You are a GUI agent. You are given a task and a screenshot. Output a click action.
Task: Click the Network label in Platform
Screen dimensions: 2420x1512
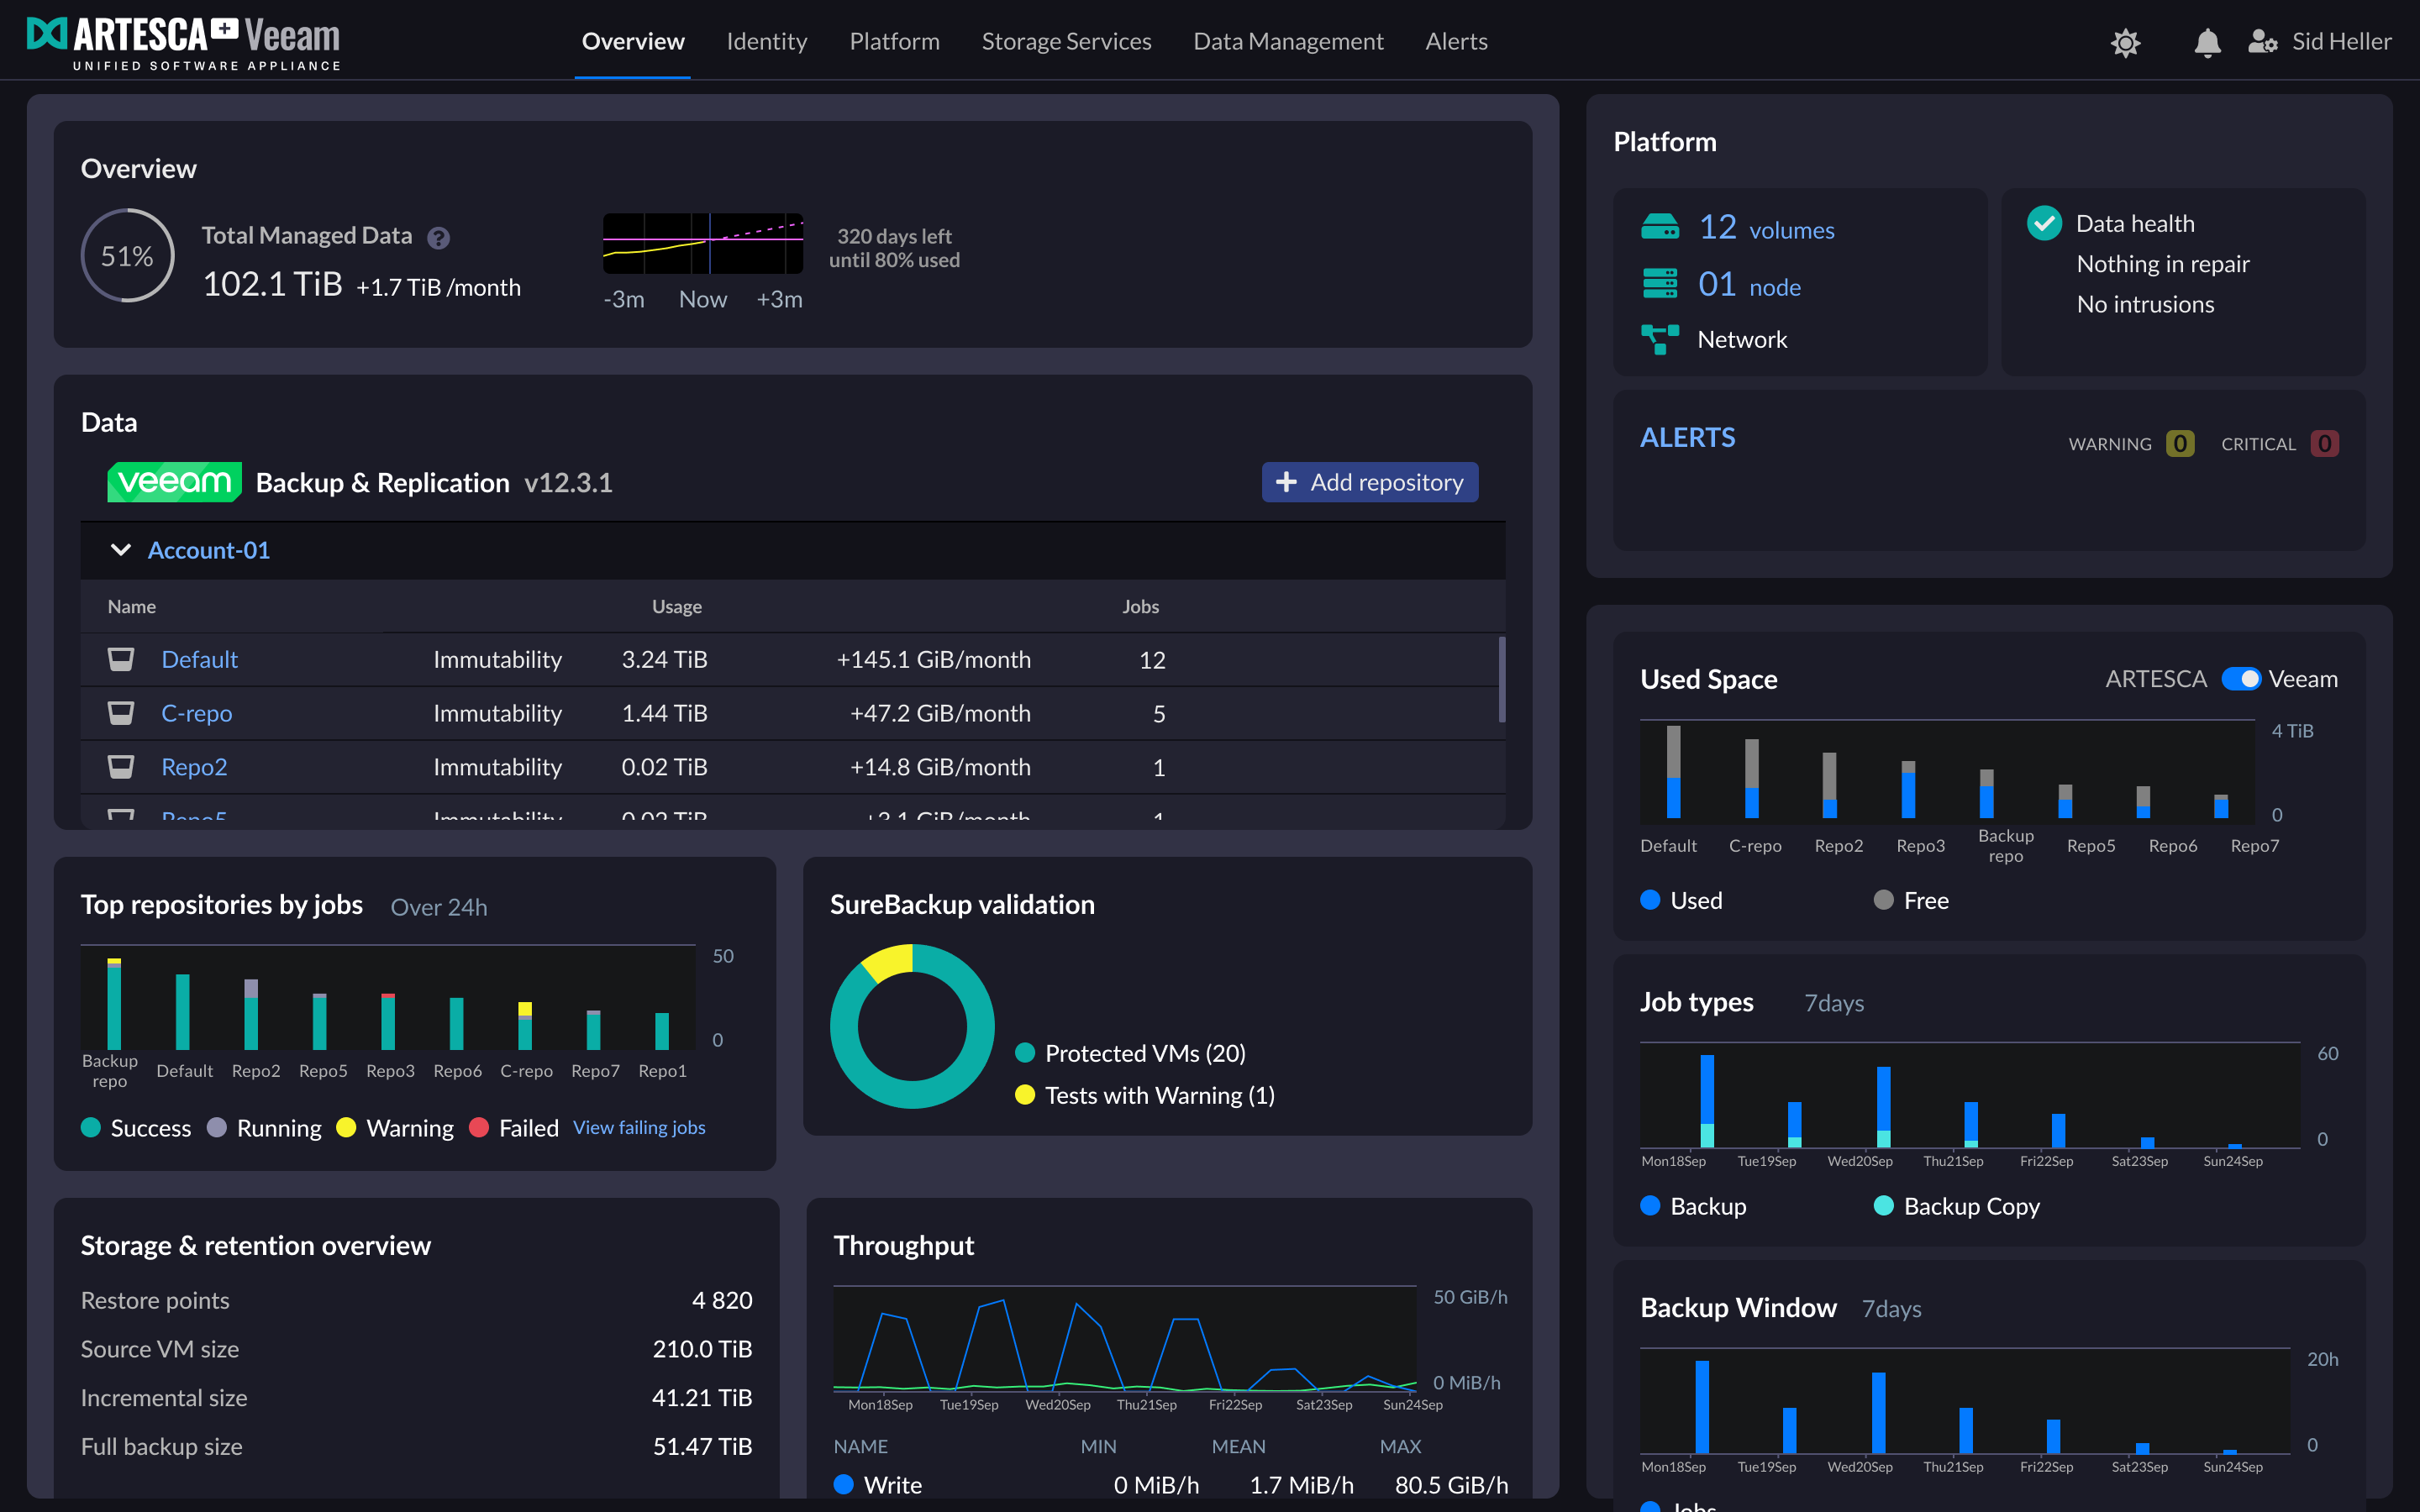(1742, 339)
